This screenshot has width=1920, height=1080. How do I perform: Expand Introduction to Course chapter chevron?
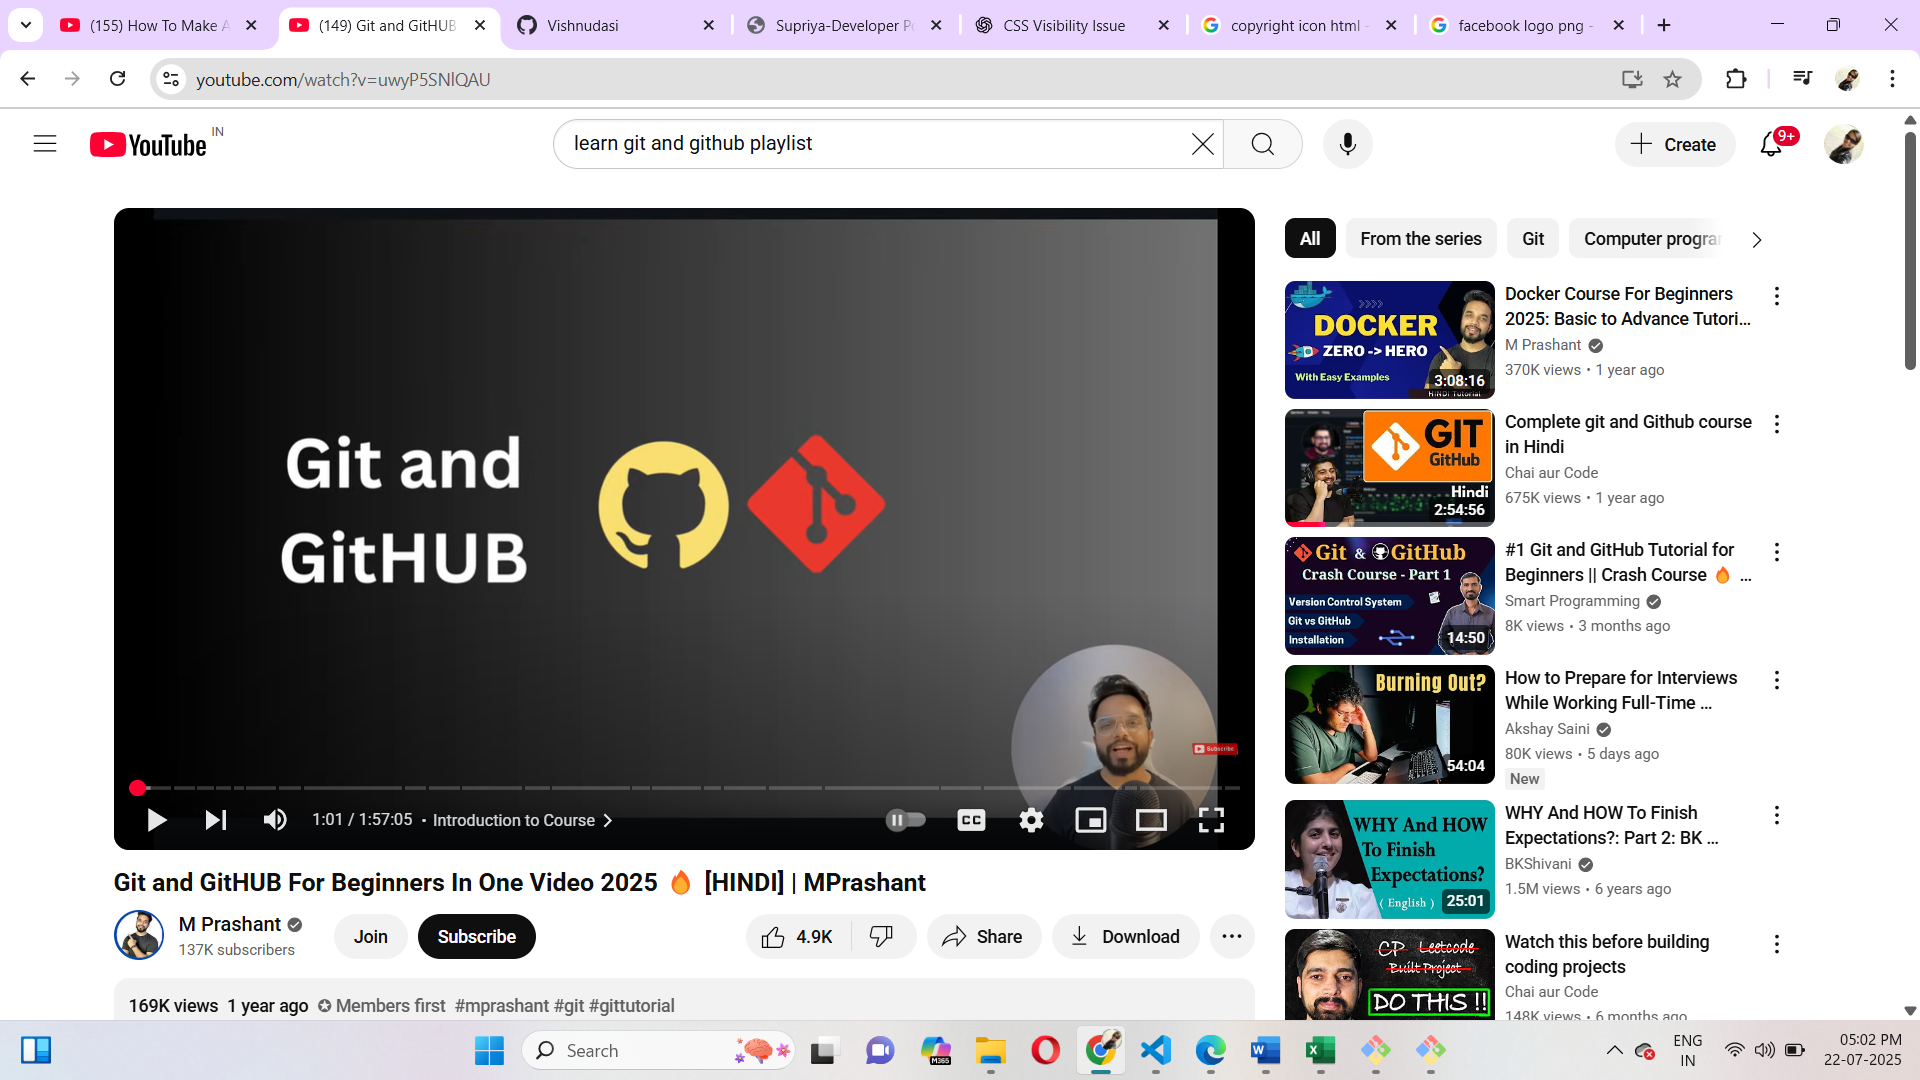coord(607,820)
